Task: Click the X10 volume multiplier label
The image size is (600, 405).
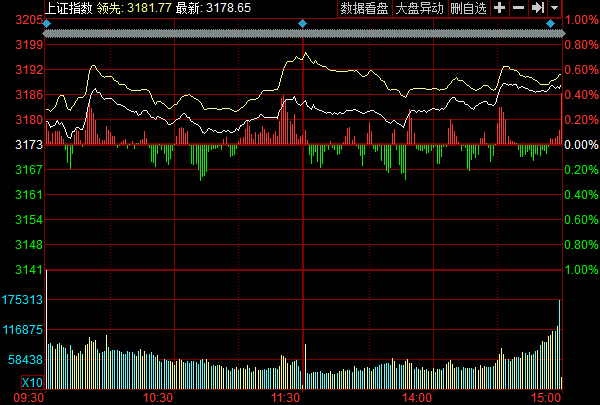Action: (32, 384)
